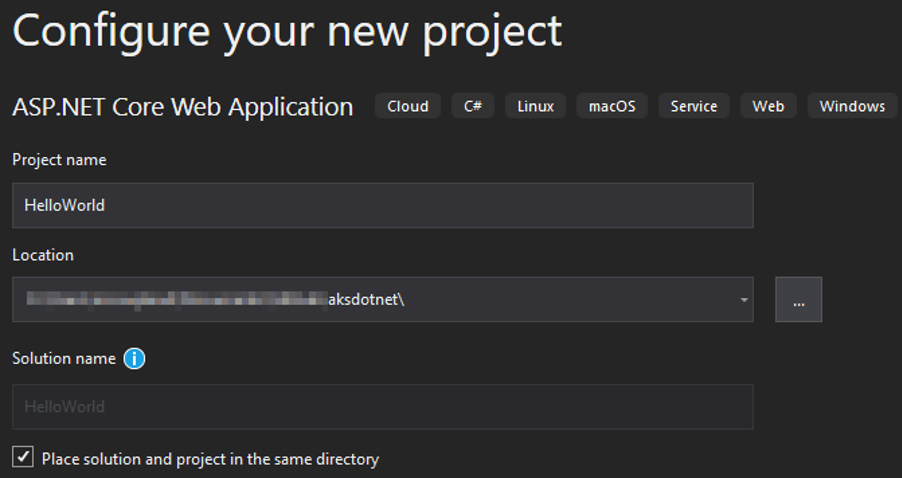Screen dimensions: 902x478
Task: Click the Service tag badge
Action: pos(693,106)
